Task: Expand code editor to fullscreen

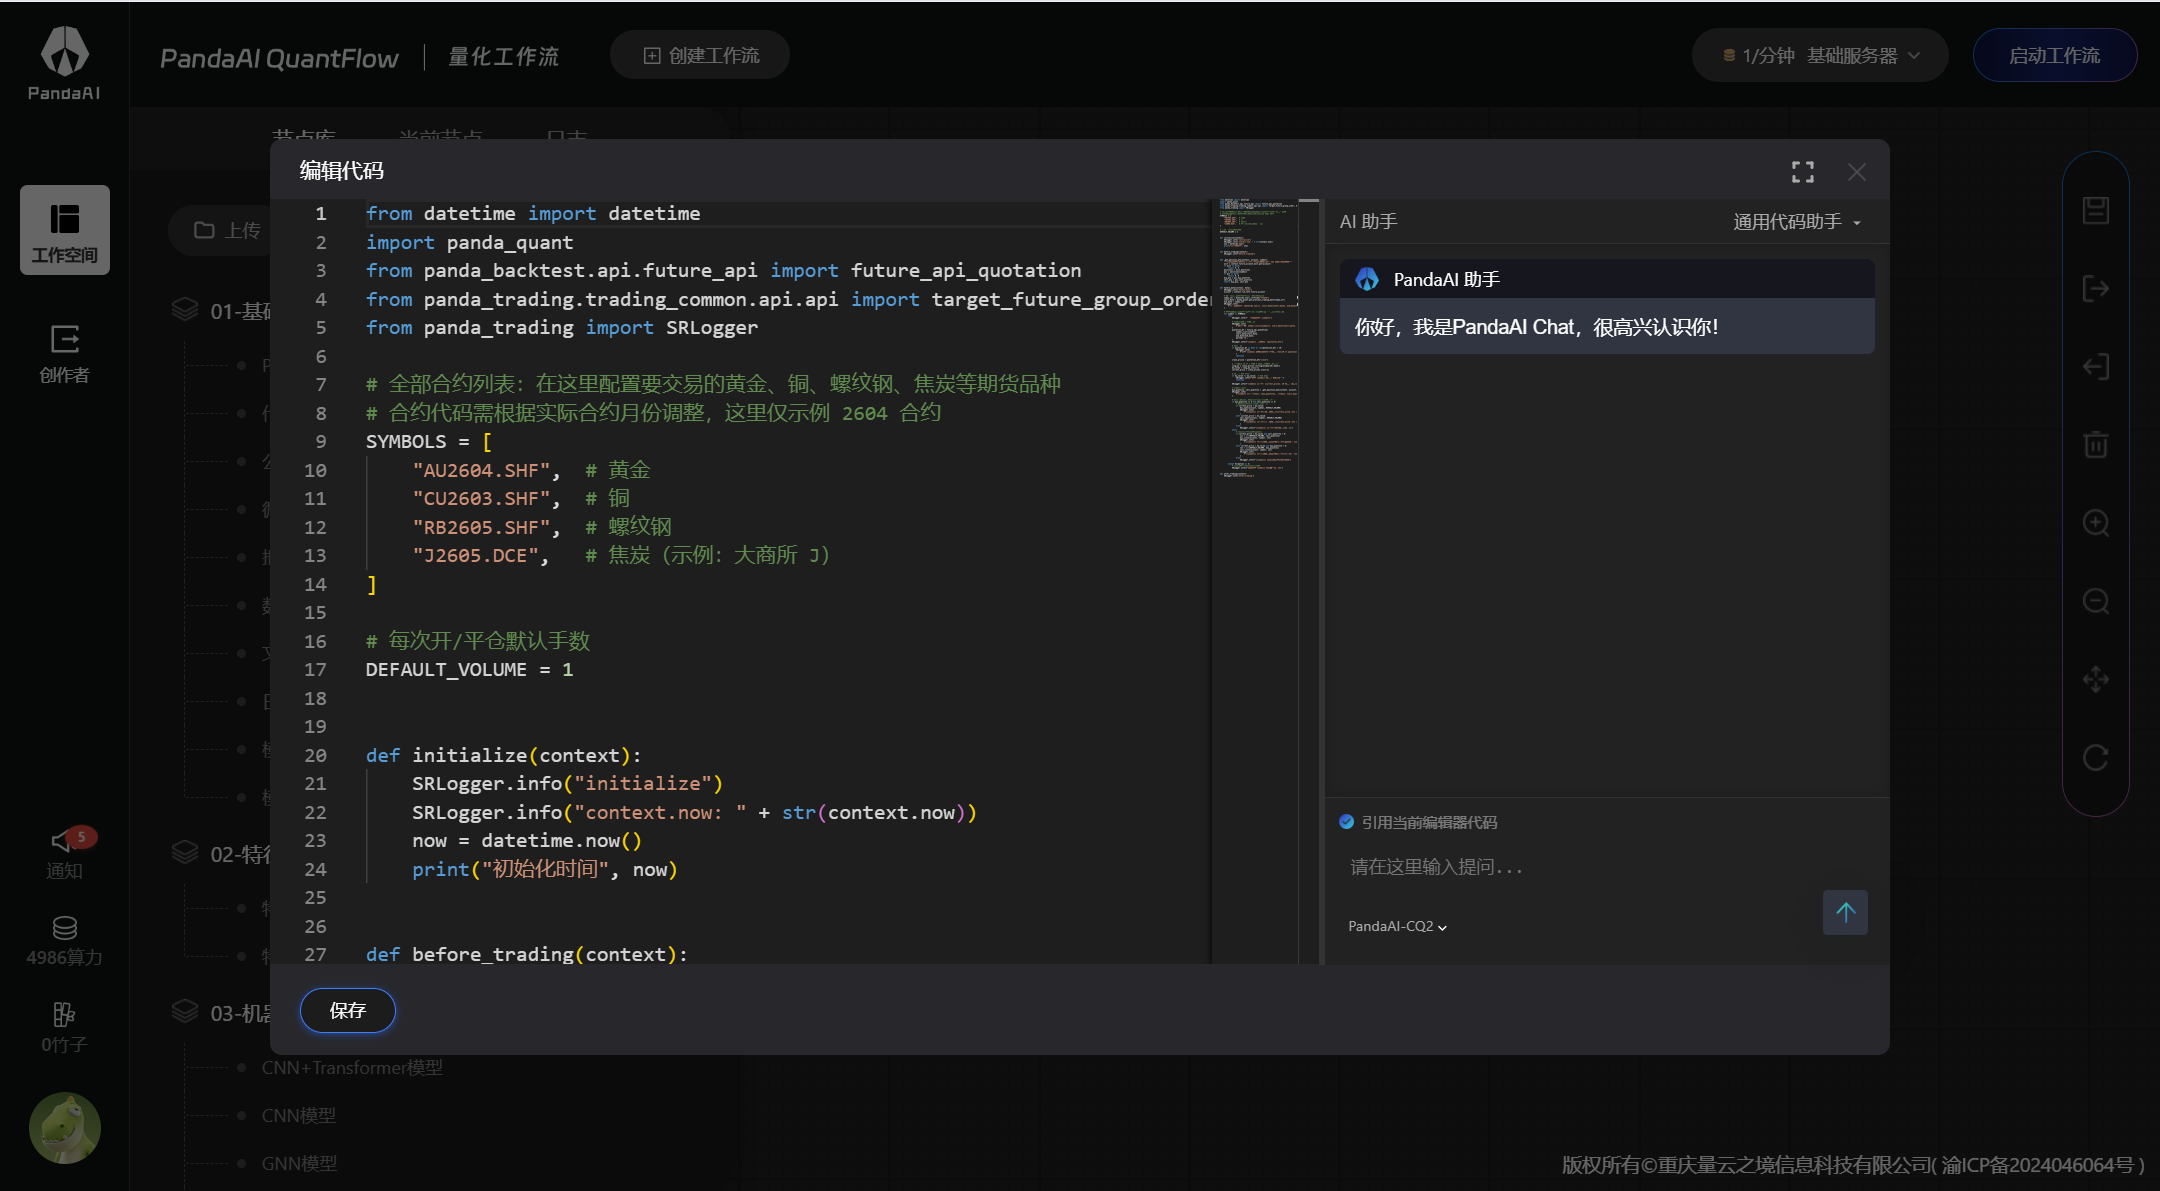Action: pos(1802,172)
